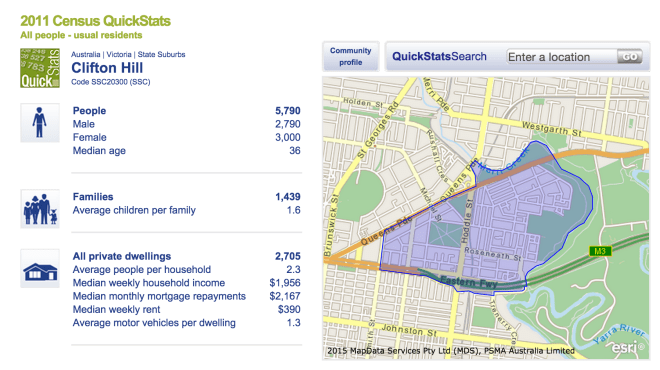Image resolution: width=660 pixels, height=370 pixels.
Task: Follow the Victoria breadcrumb link
Action: 119,54
